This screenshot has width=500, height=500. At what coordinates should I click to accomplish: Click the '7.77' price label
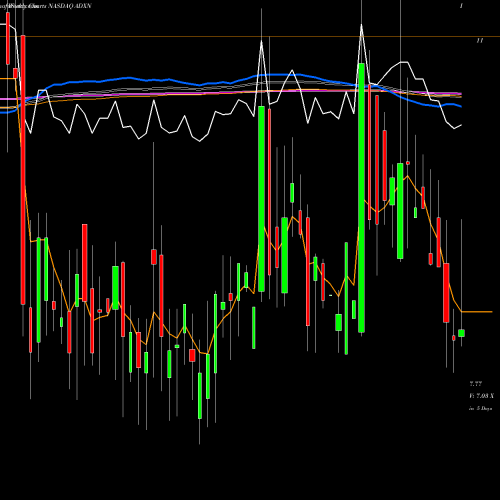[476, 384]
